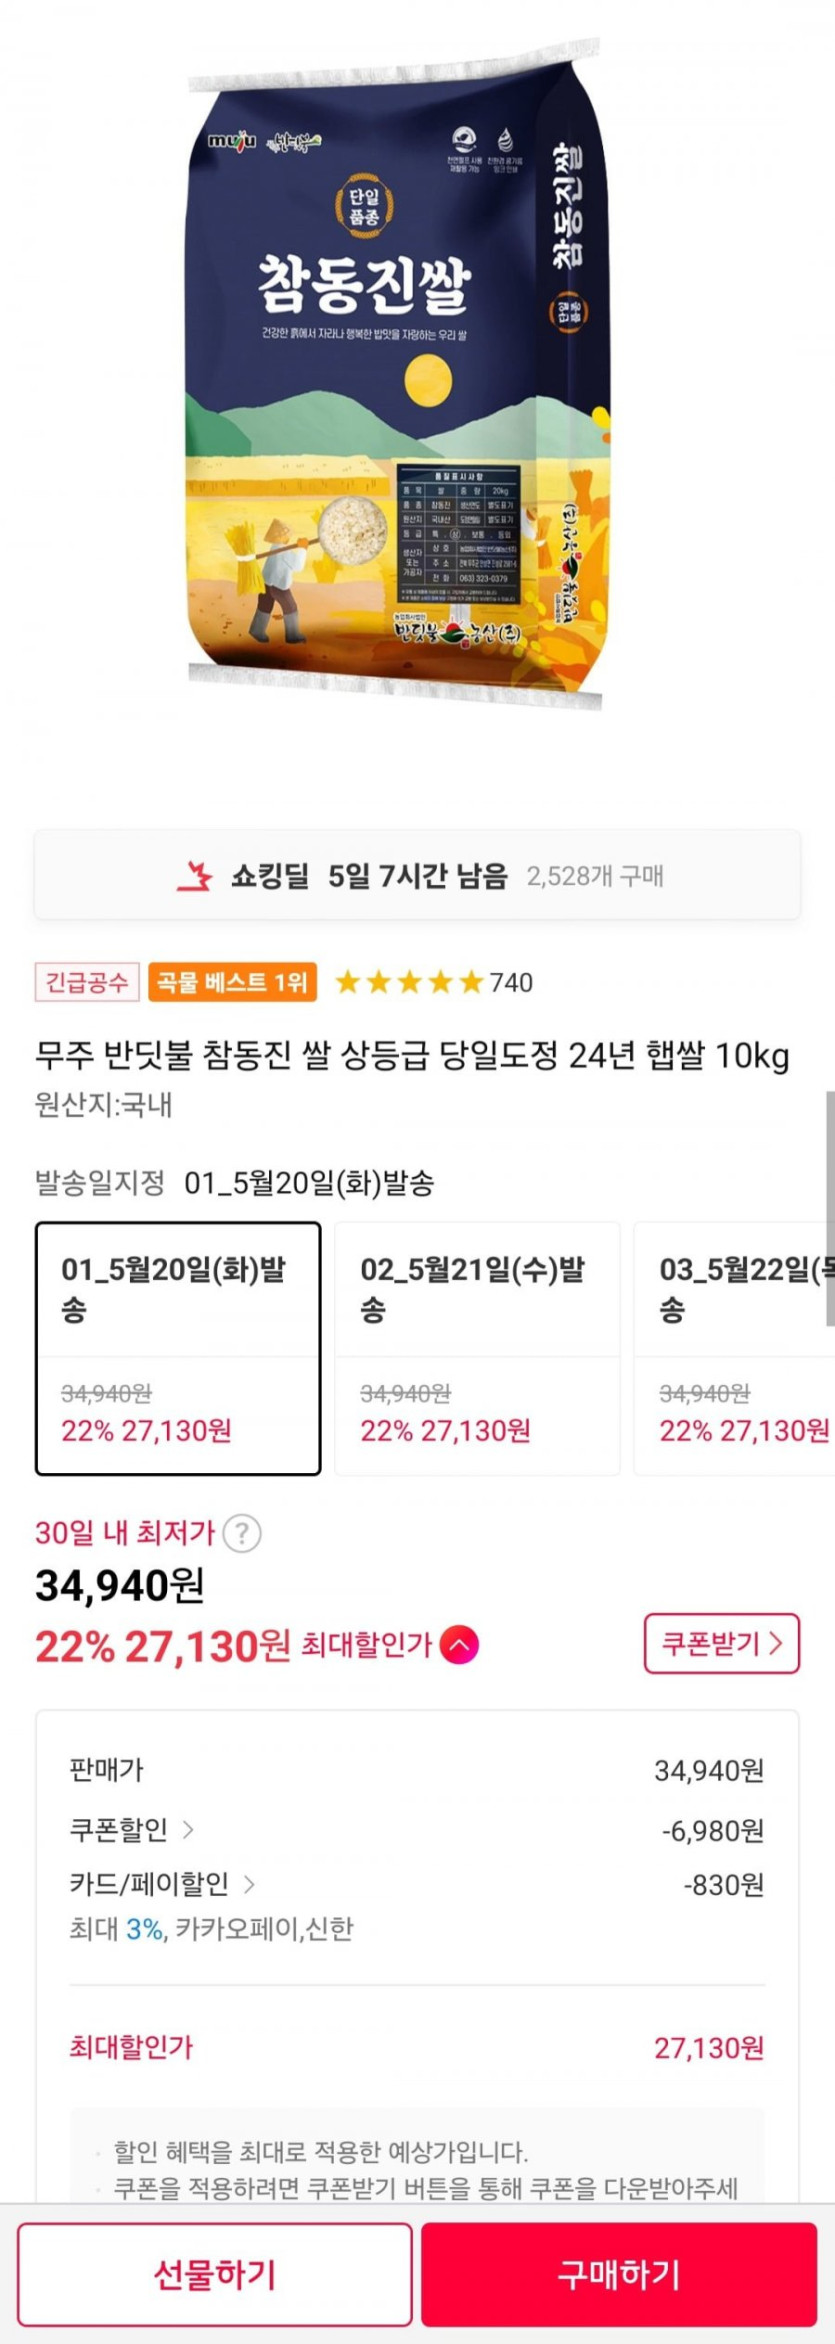Tap the shocking deal countdown banner

418,876
